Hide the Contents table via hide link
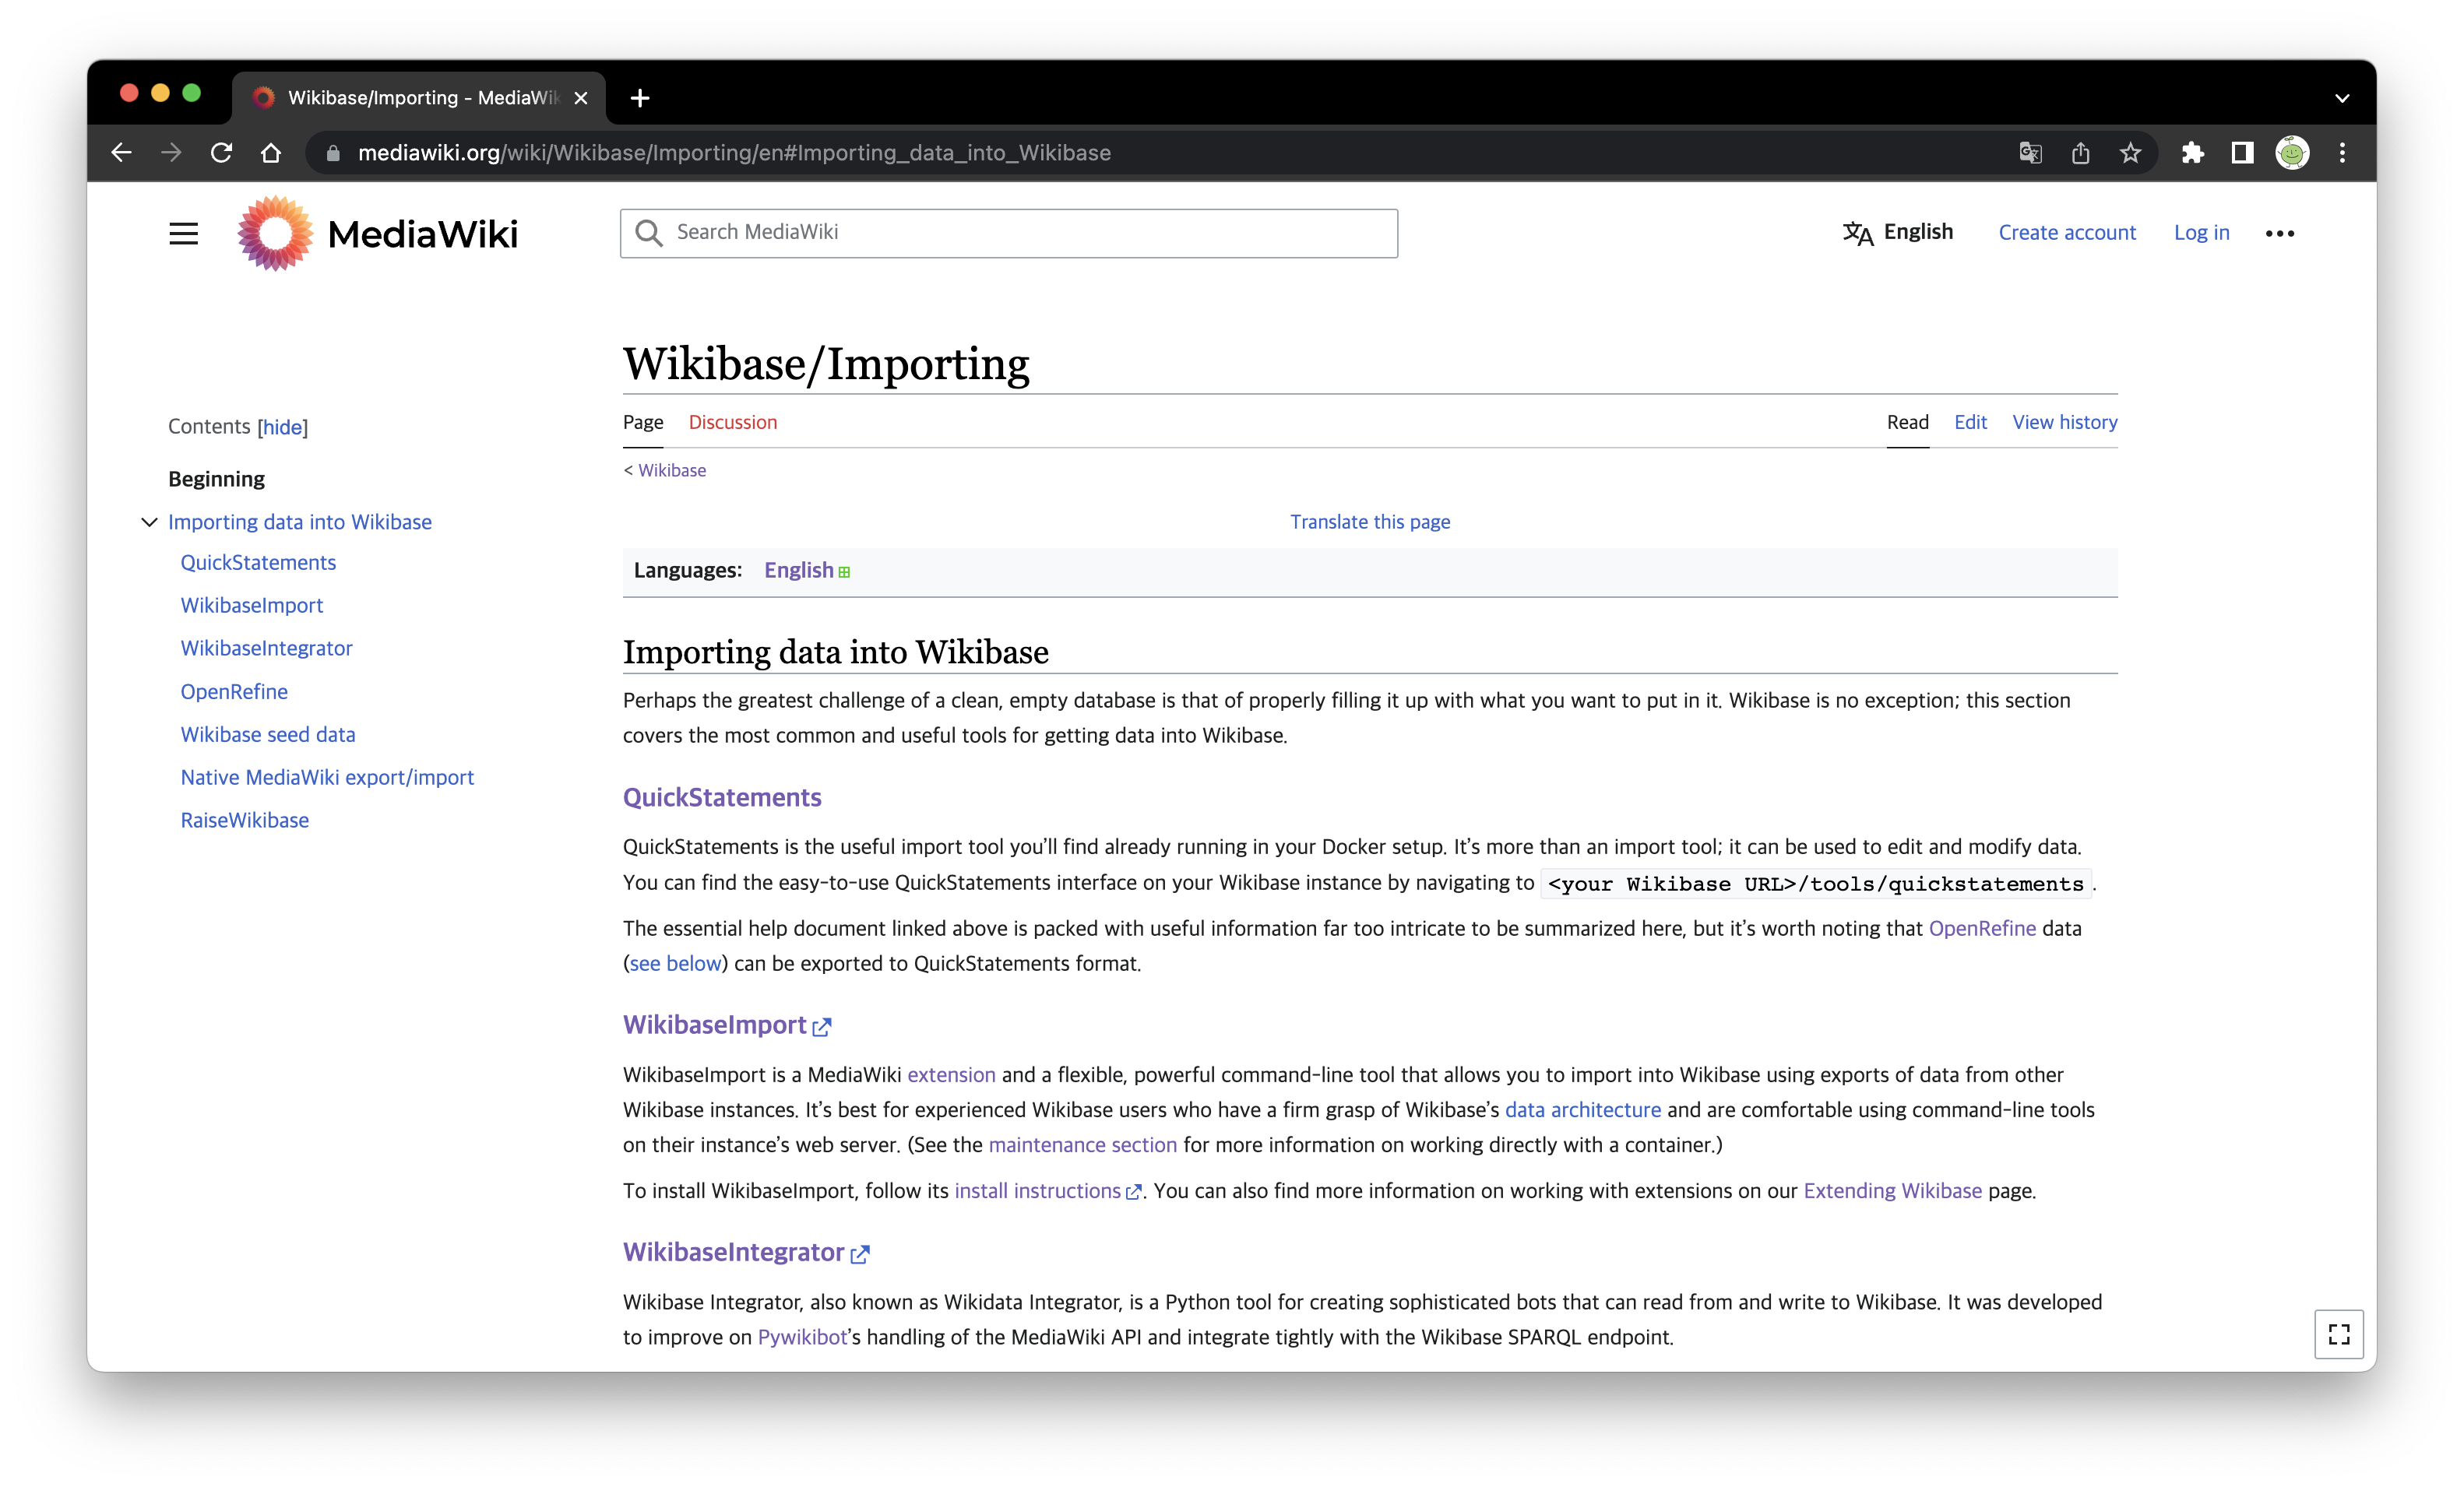 pos(283,427)
